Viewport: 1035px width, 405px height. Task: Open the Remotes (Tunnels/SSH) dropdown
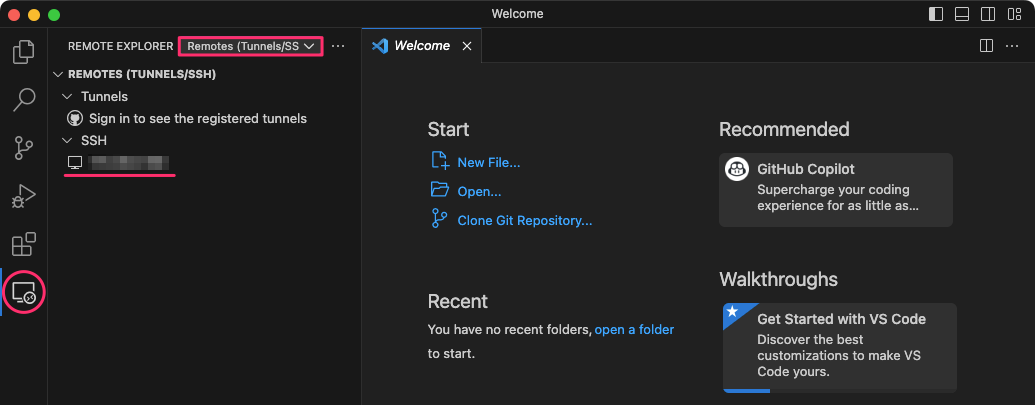250,46
